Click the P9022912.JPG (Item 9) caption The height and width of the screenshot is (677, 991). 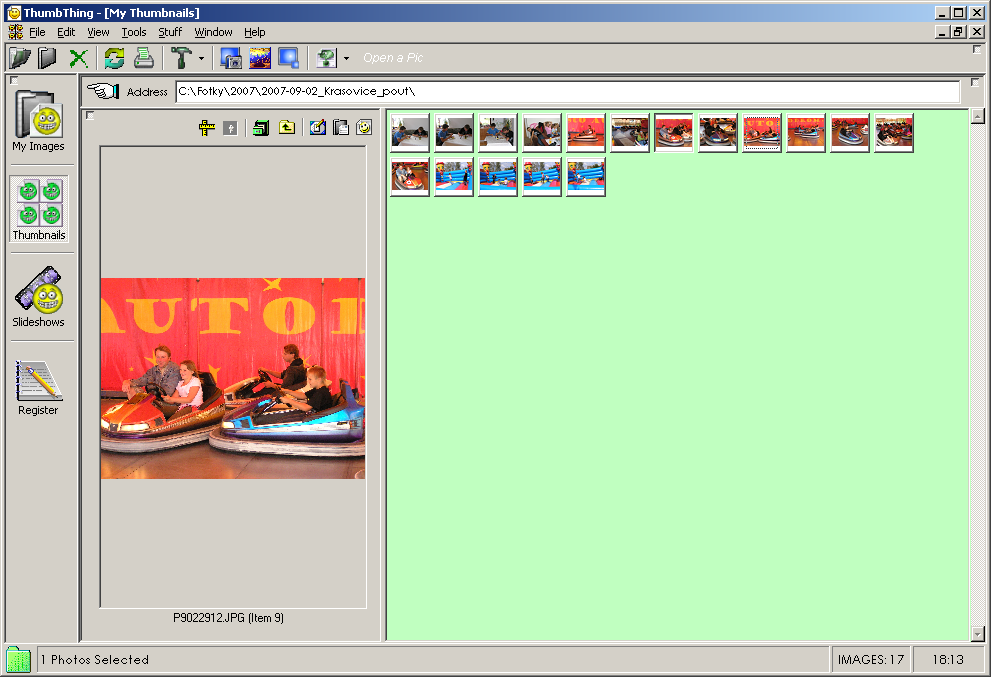tap(228, 618)
